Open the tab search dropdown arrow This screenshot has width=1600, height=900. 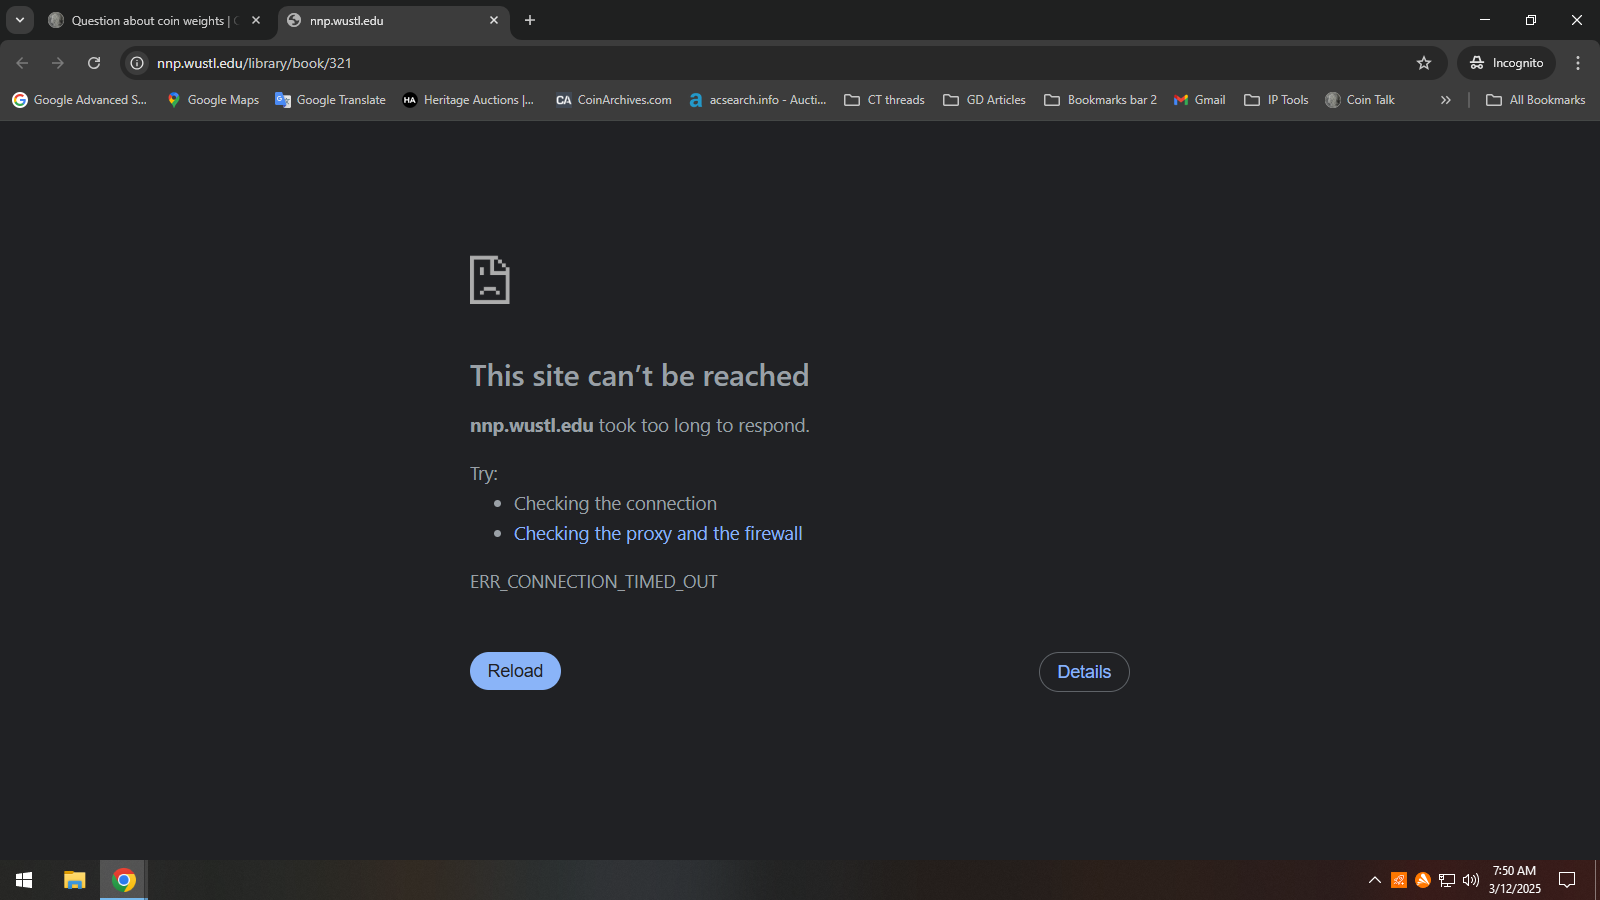point(20,20)
